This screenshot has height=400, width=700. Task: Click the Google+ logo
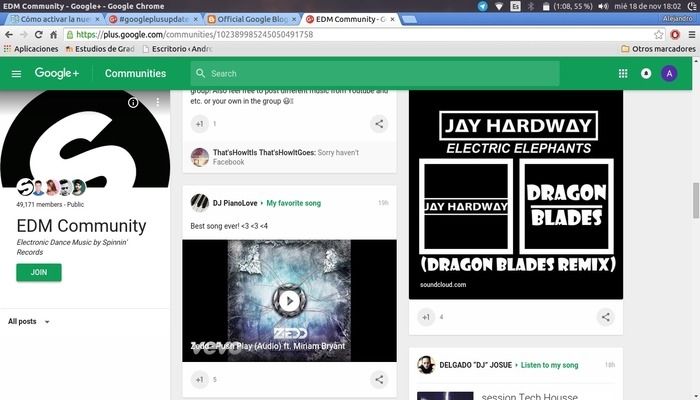click(57, 73)
